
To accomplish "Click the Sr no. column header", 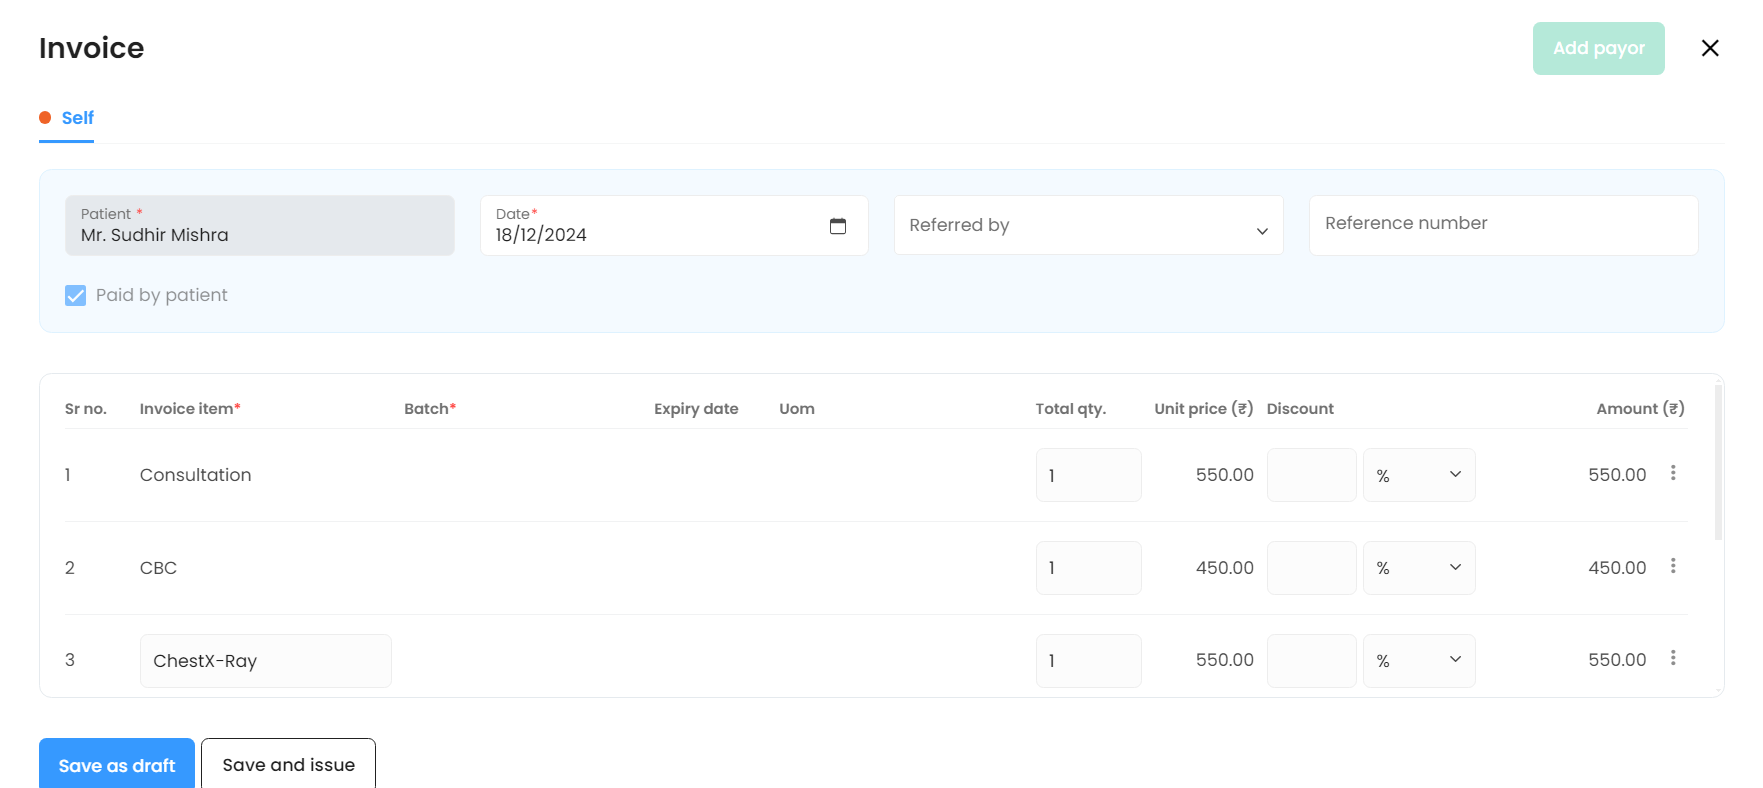I will pyautogui.click(x=86, y=409).
